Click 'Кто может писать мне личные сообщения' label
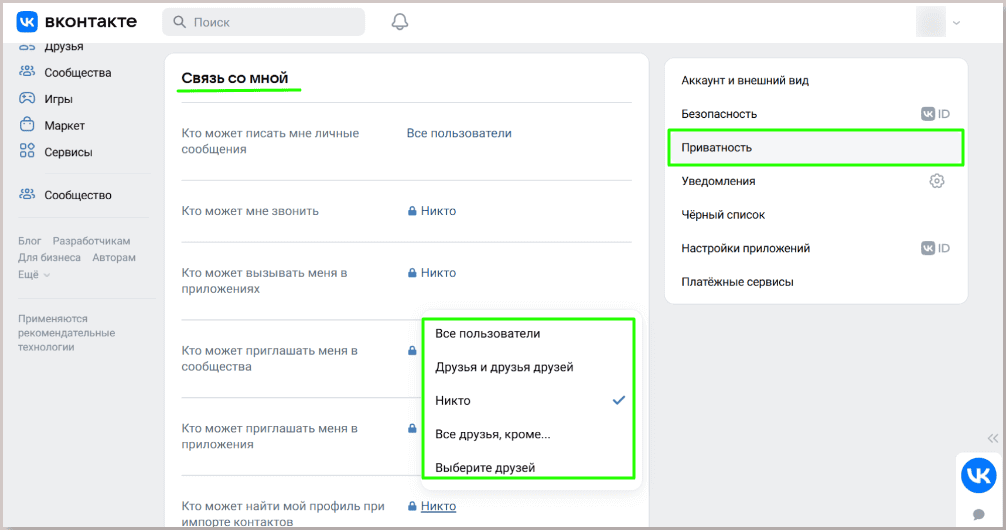 pyautogui.click(x=270, y=141)
